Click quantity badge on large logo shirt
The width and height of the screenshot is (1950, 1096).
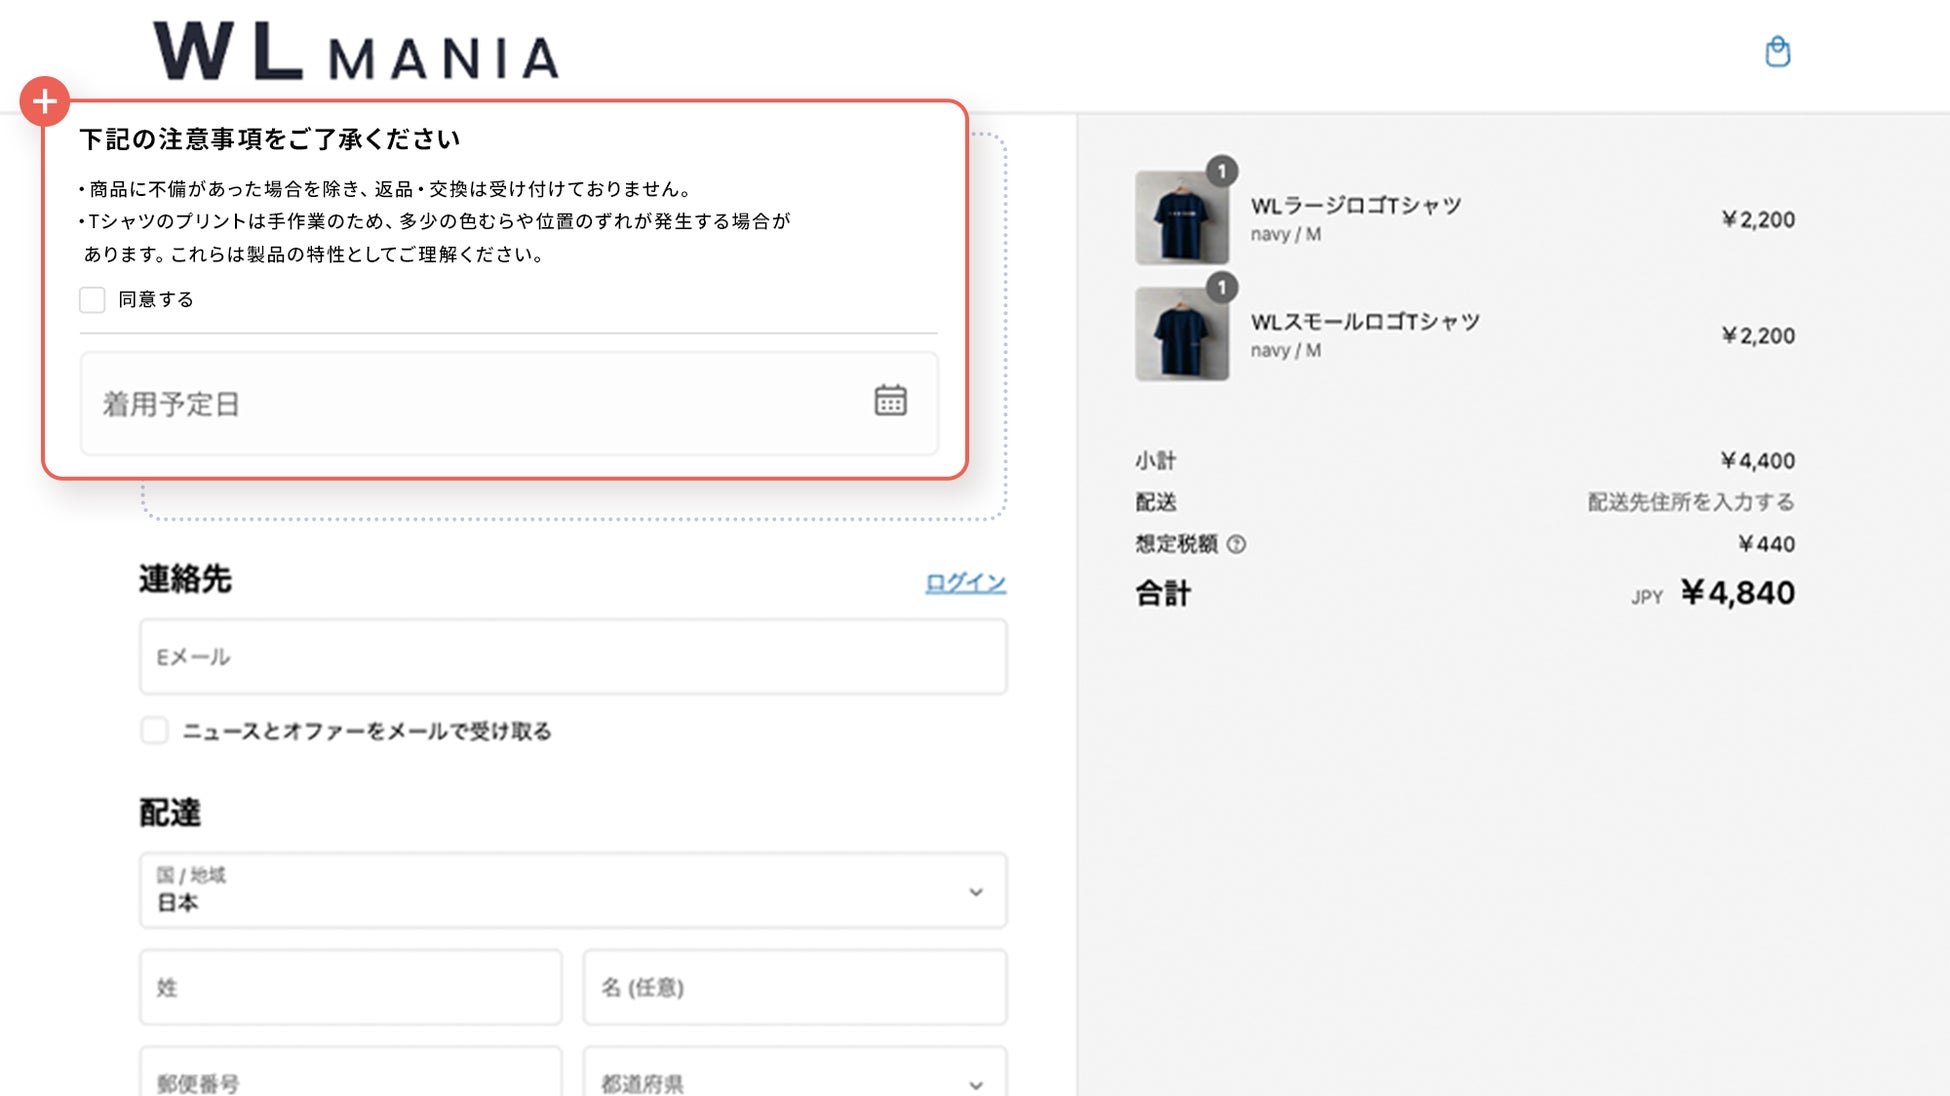(x=1221, y=172)
